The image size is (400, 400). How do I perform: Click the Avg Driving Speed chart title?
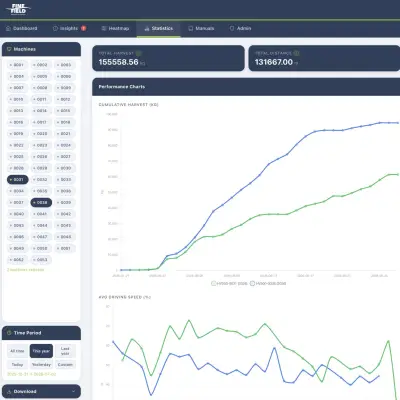coord(125,297)
